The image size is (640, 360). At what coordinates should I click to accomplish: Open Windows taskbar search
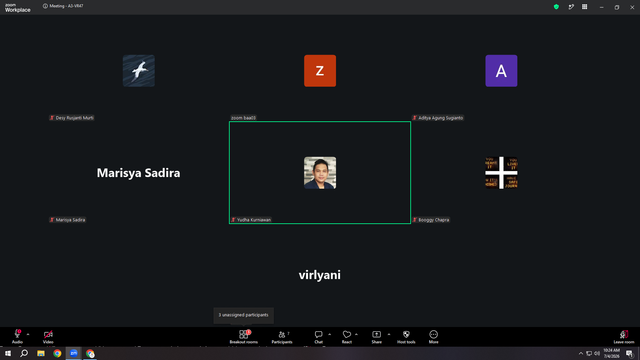[24, 353]
